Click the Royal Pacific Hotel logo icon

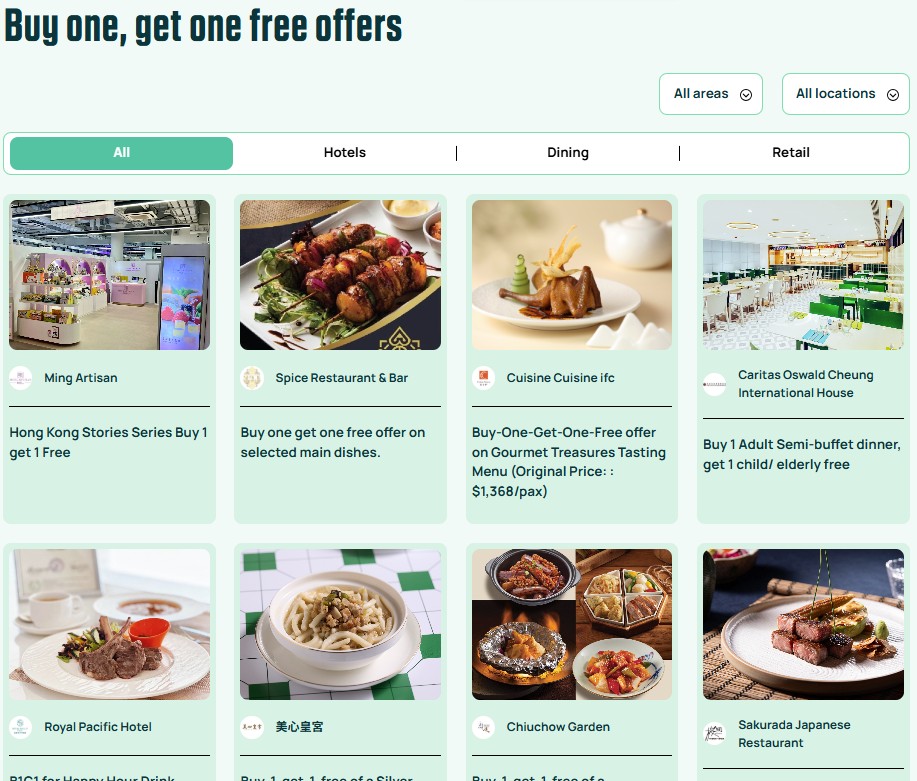point(20,727)
